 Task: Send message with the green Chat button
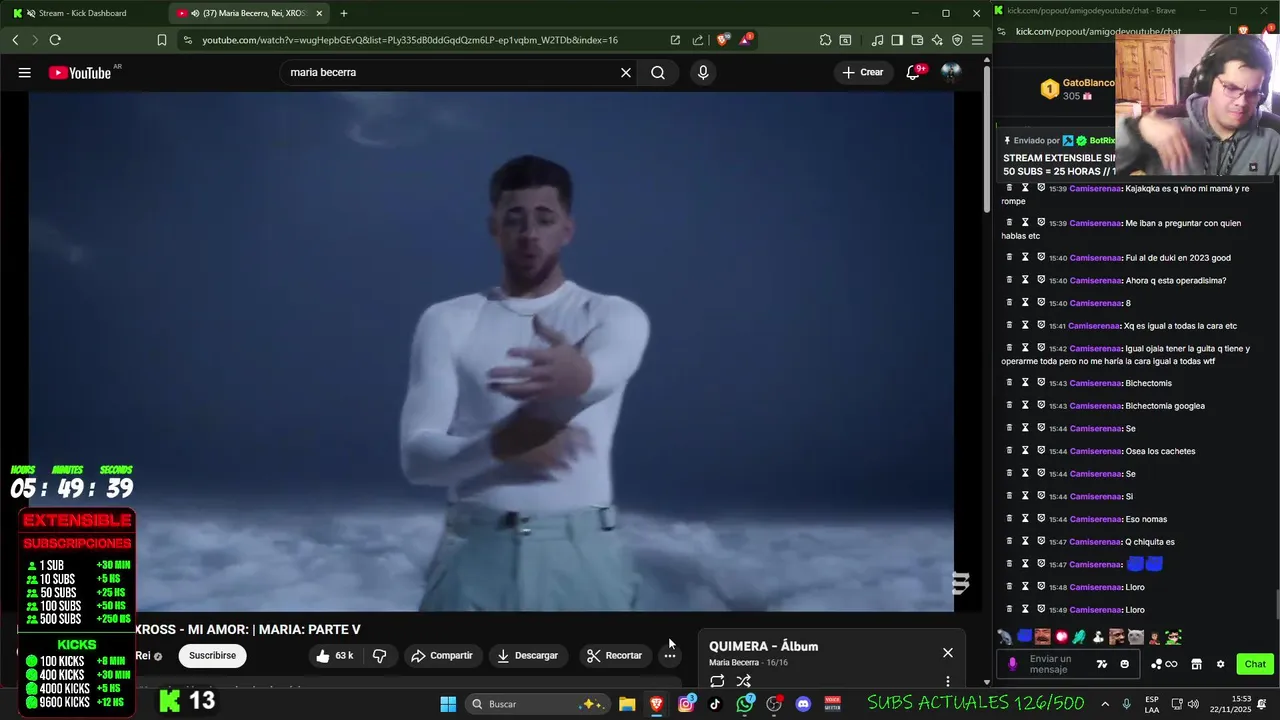point(1255,664)
